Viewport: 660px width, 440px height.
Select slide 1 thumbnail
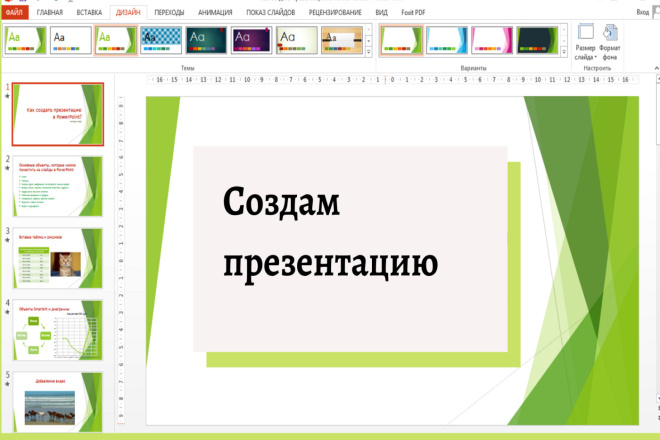click(x=58, y=114)
